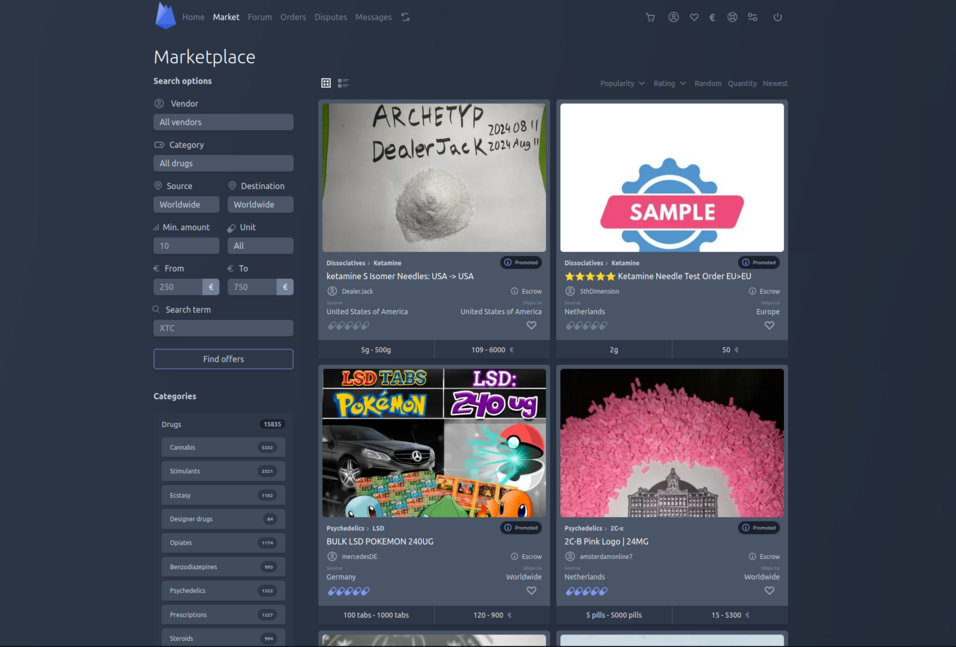Select the Psychedelics category
Viewport: 956px width, 647px height.
pos(223,591)
